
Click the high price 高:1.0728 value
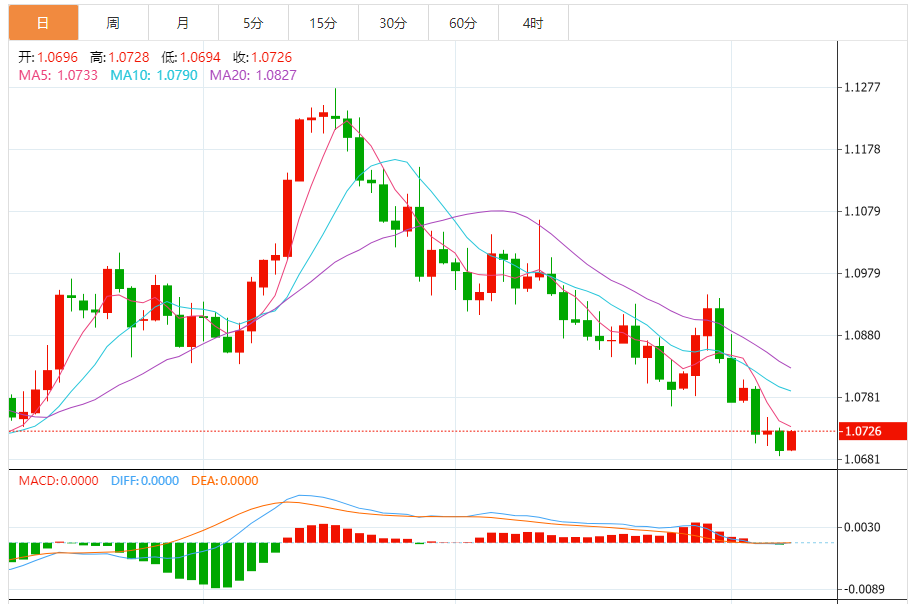119,57
